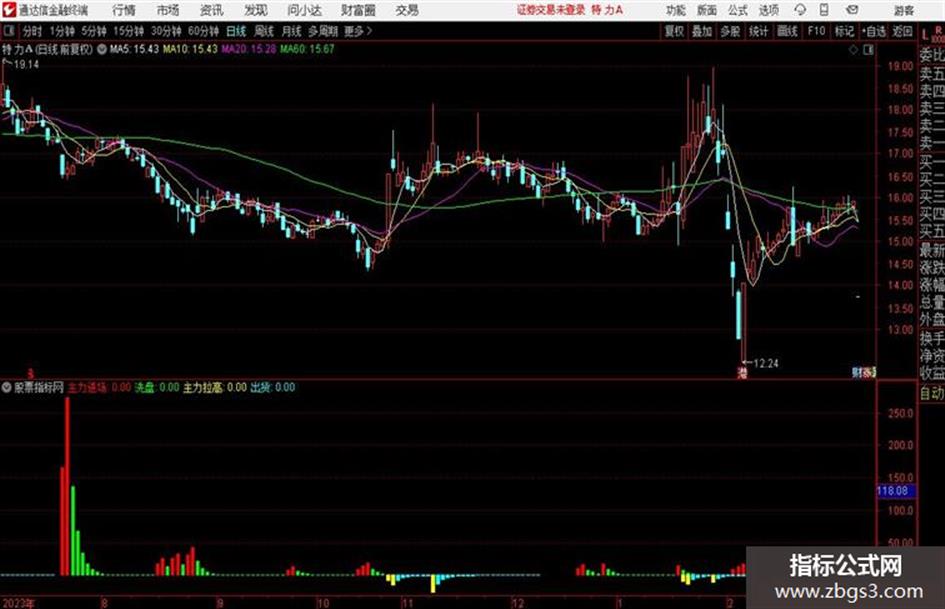Open the 版面 menu

(706, 10)
